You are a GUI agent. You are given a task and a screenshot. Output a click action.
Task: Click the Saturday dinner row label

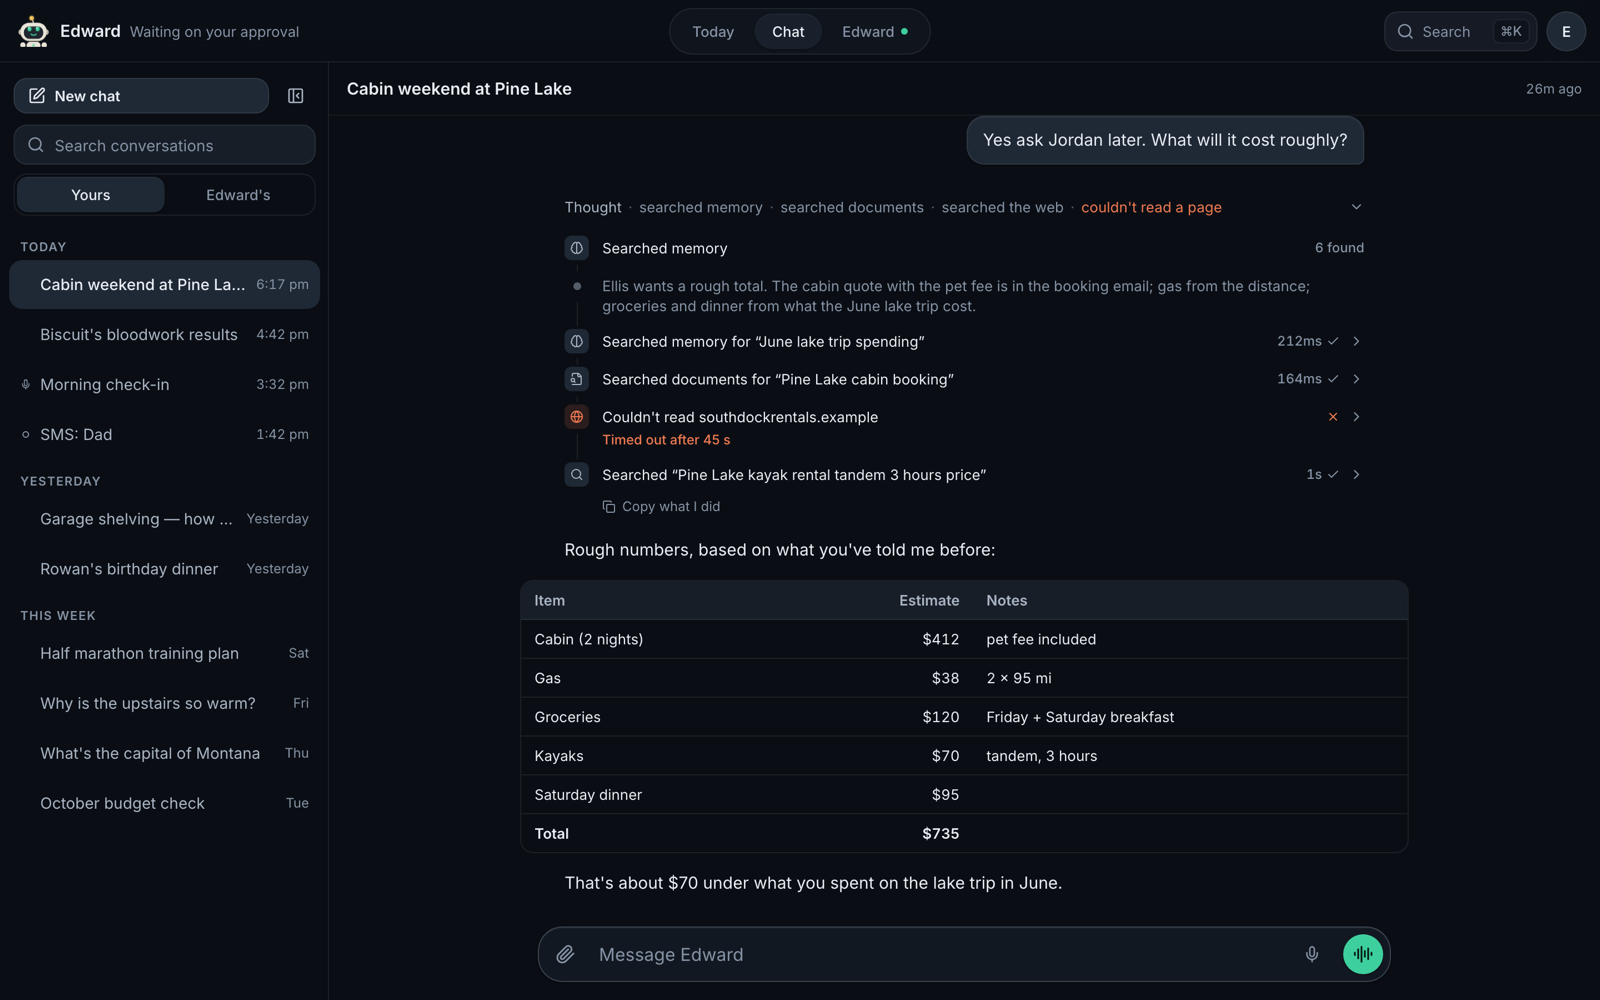(588, 795)
